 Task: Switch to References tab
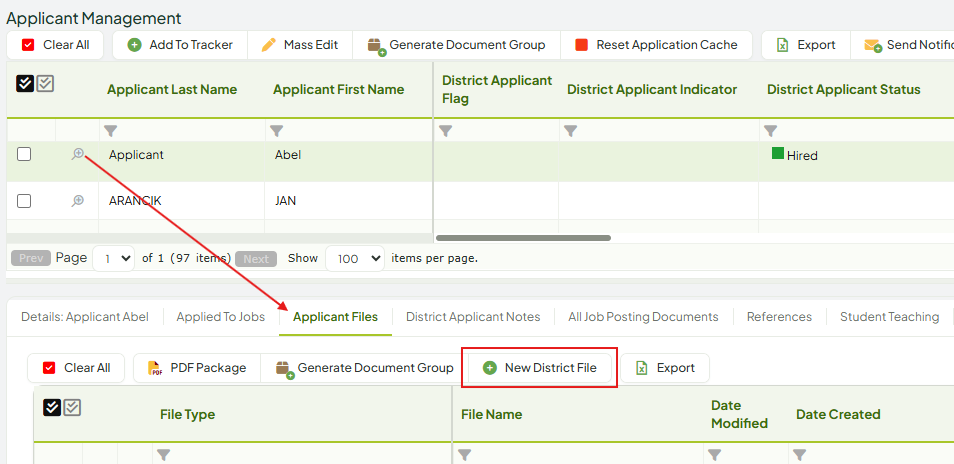coord(779,317)
